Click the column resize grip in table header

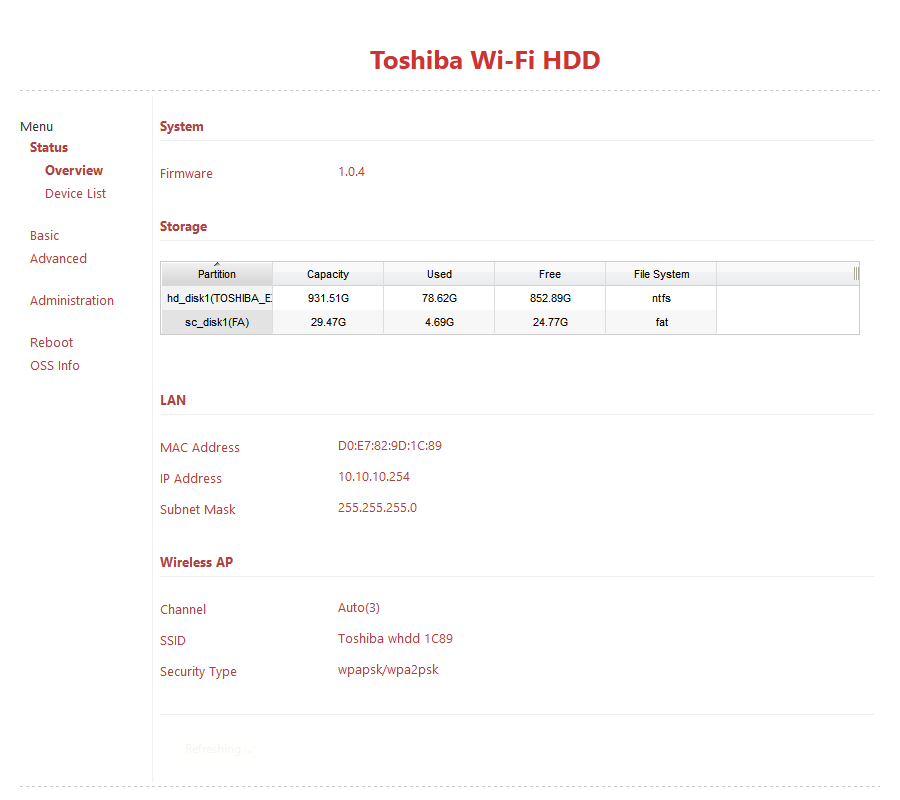856,274
